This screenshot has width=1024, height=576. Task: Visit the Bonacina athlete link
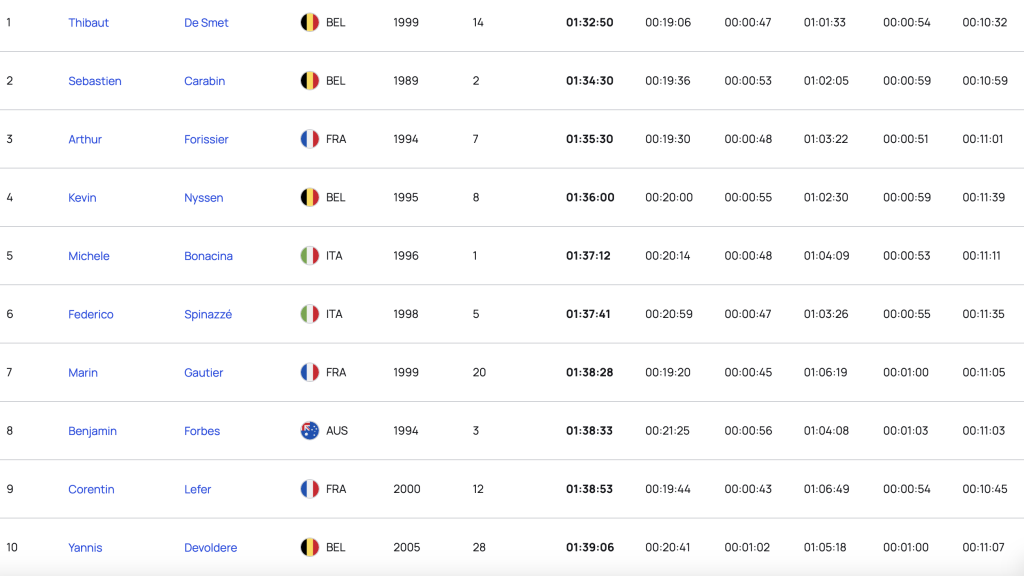click(x=208, y=256)
